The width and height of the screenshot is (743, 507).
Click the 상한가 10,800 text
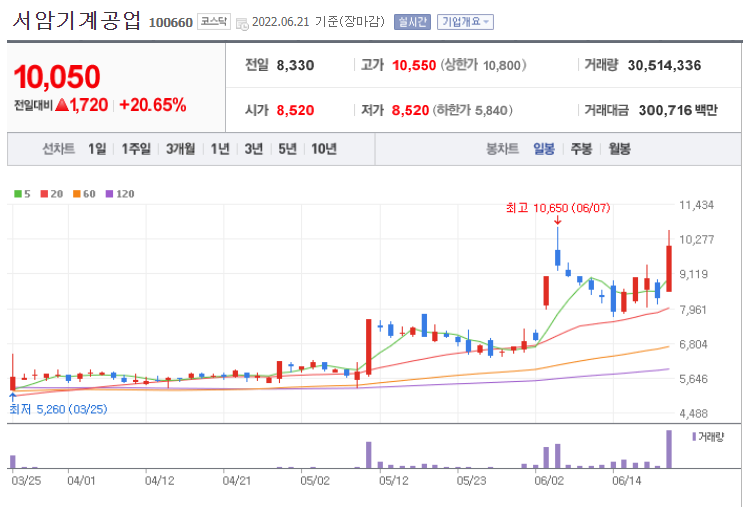(483, 65)
